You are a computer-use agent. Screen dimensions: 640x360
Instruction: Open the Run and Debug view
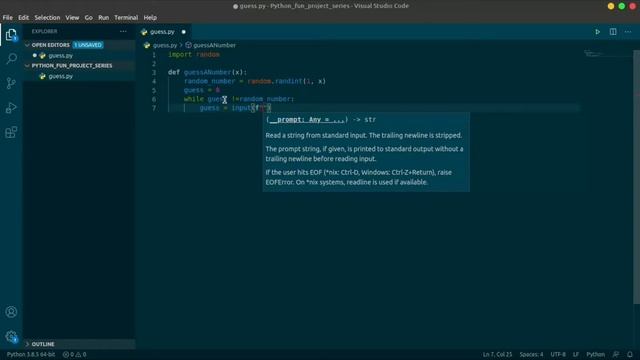click(x=11, y=108)
